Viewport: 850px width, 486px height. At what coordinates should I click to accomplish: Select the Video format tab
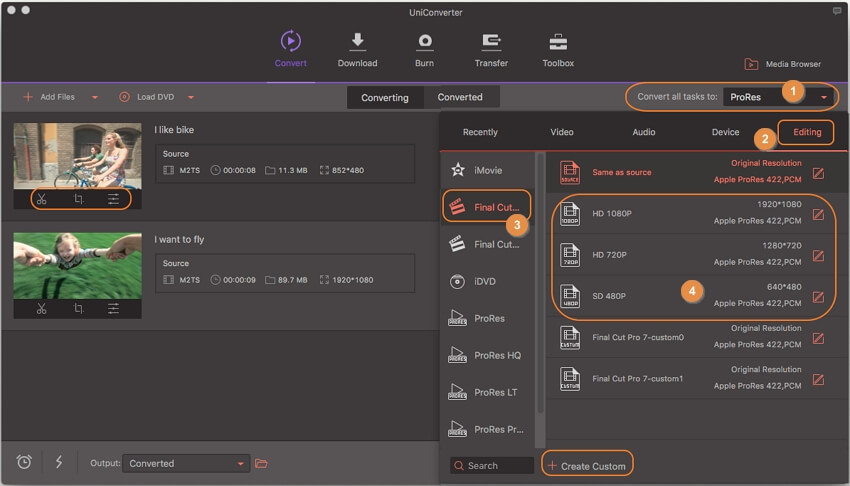tap(562, 132)
